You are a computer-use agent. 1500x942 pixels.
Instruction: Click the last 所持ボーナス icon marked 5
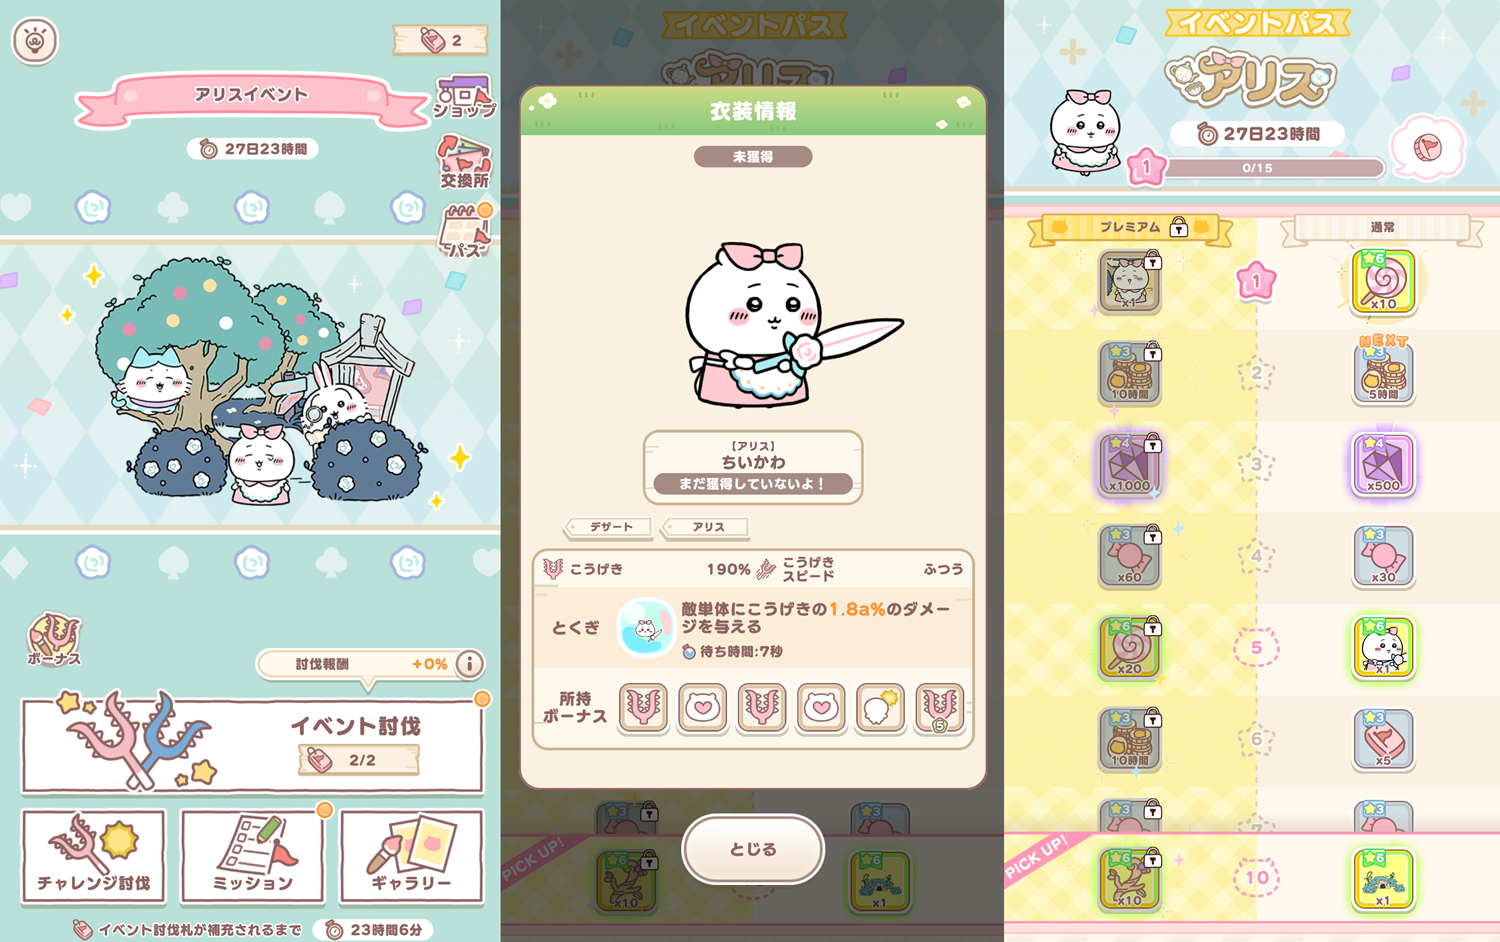pos(939,708)
